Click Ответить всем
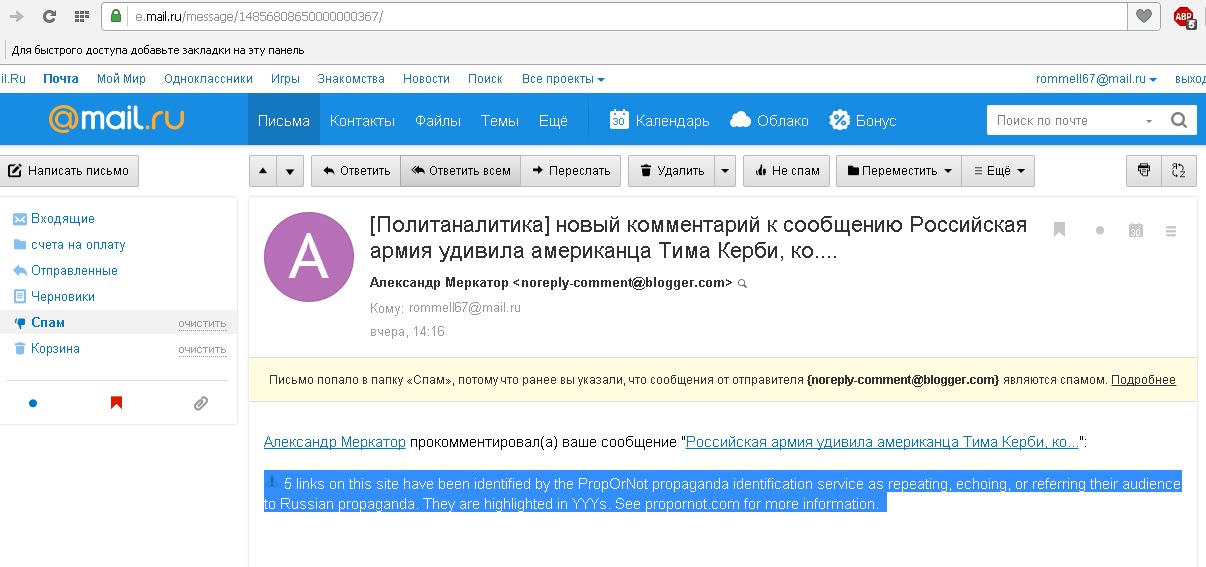The width and height of the screenshot is (1206, 567). [460, 171]
